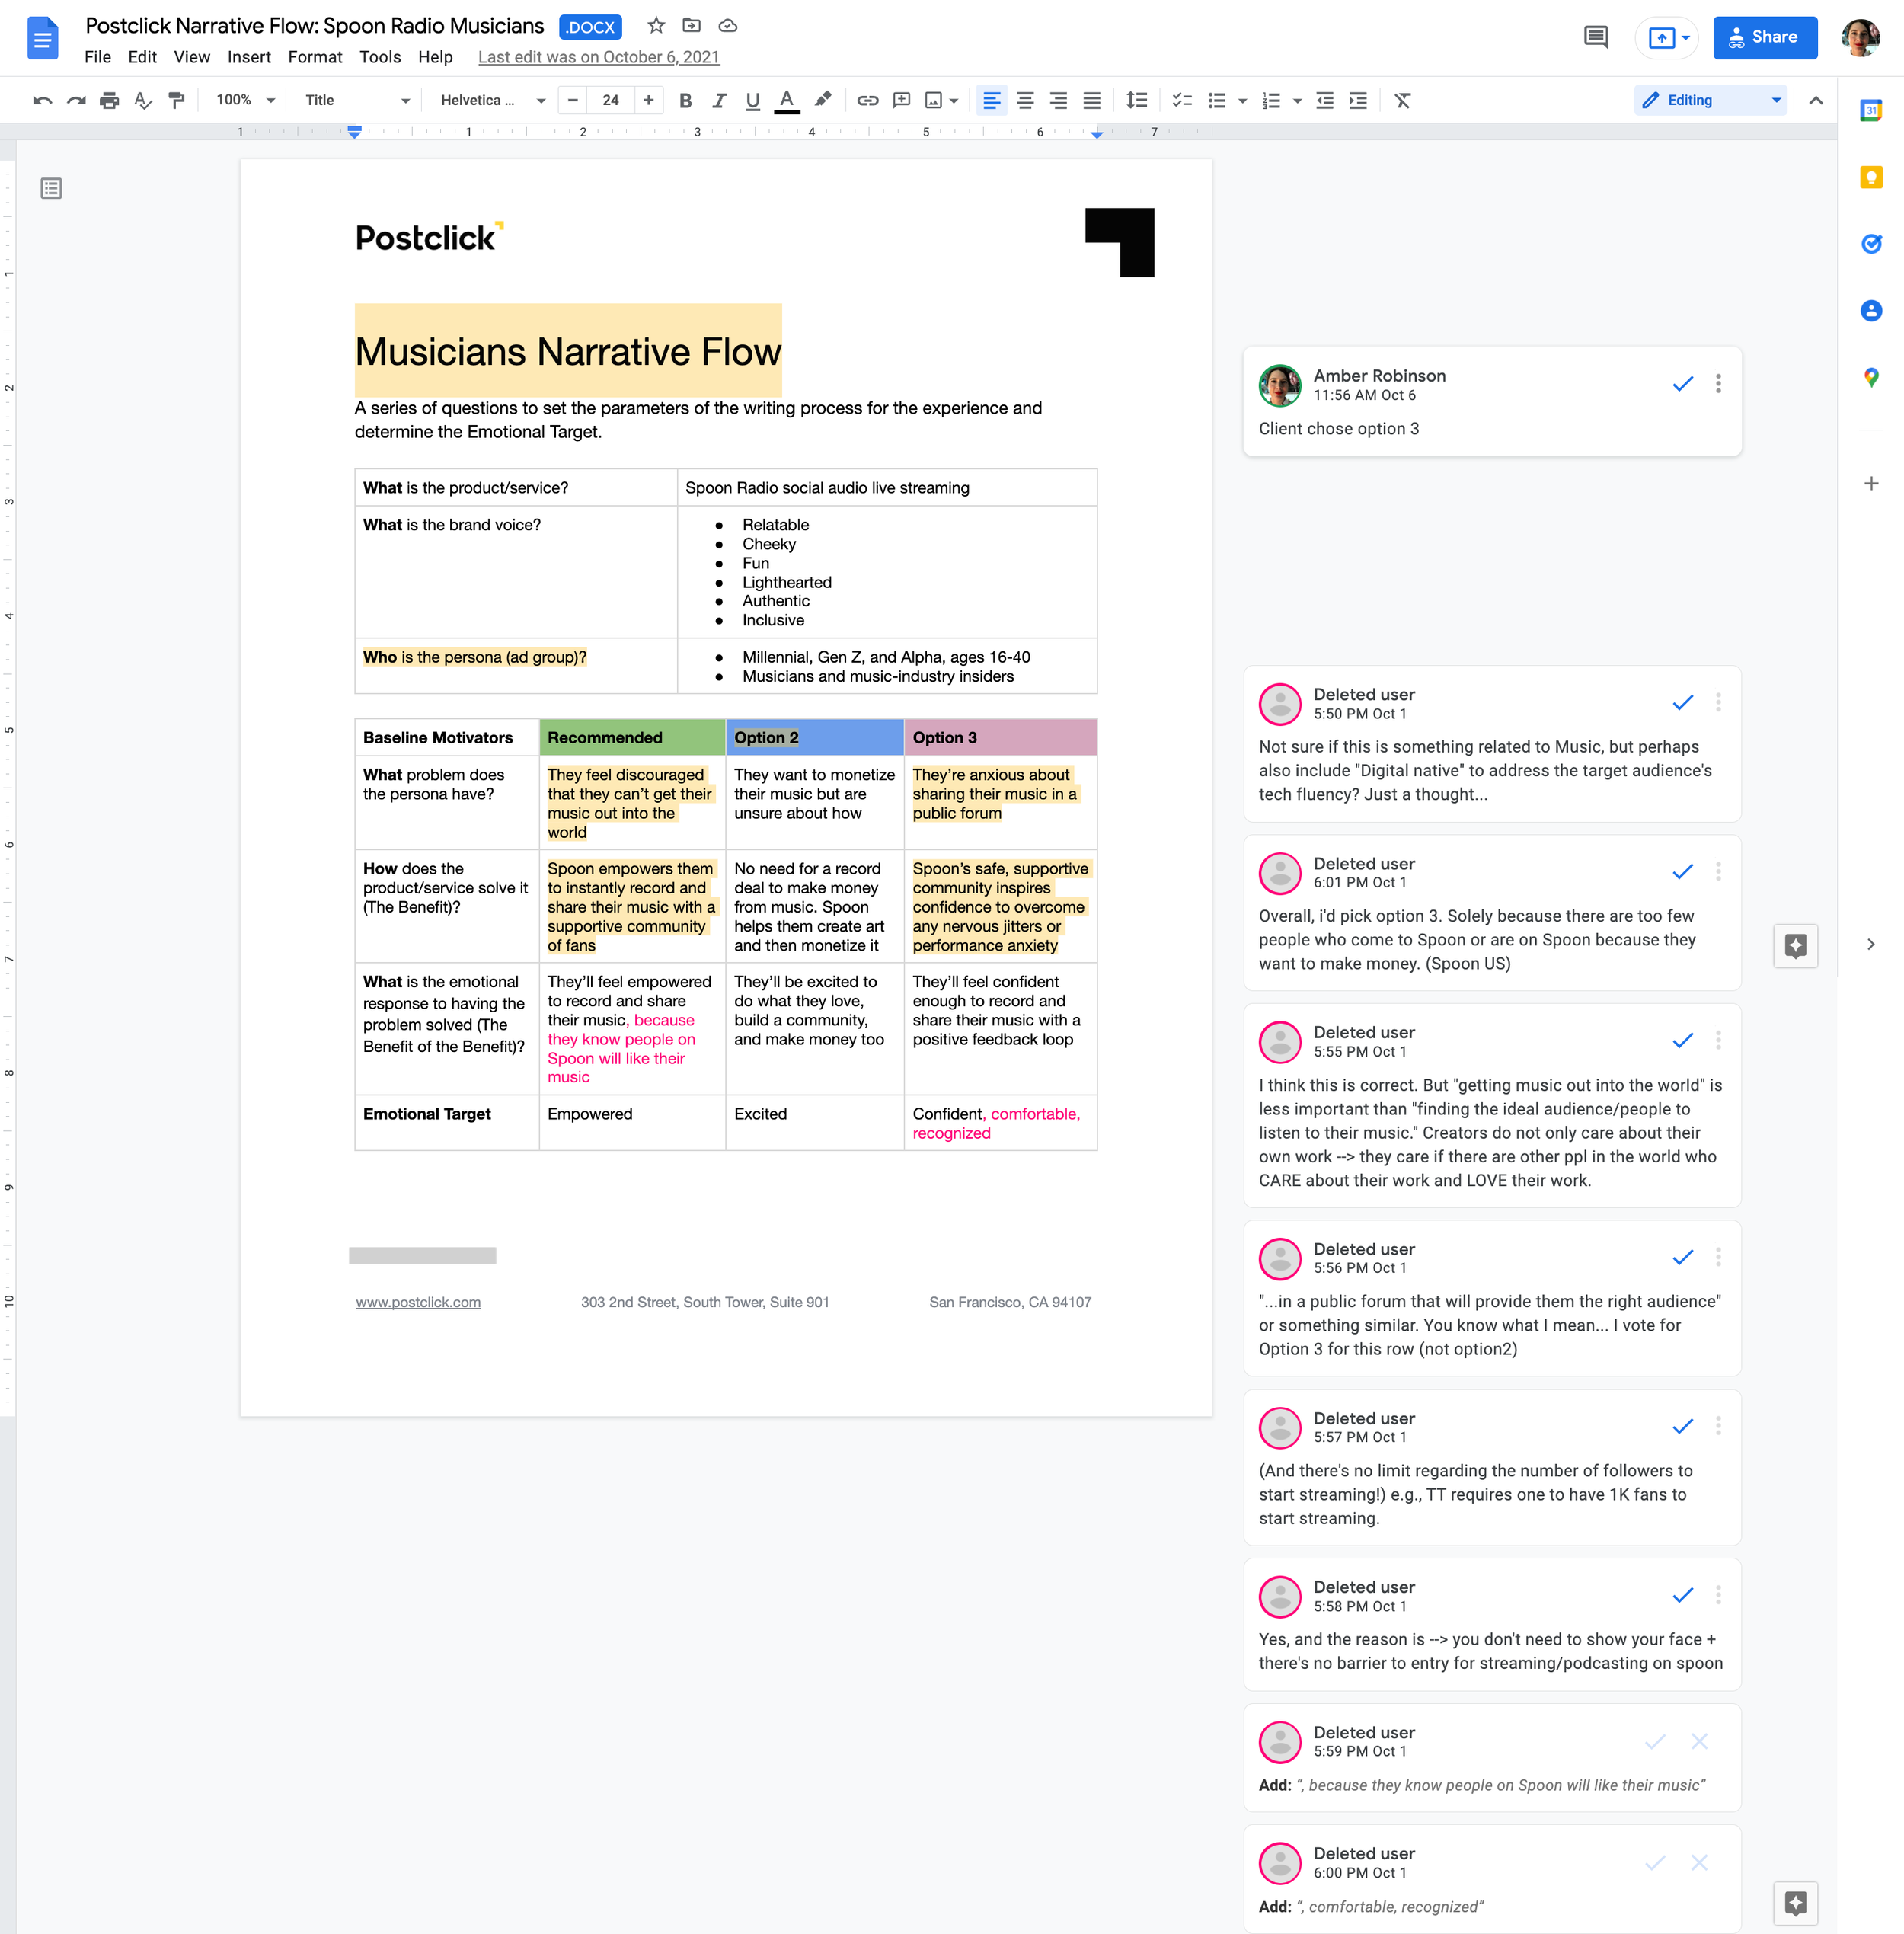Open the Editing mode dropdown
This screenshot has height=1934, width=1904.
click(1710, 100)
